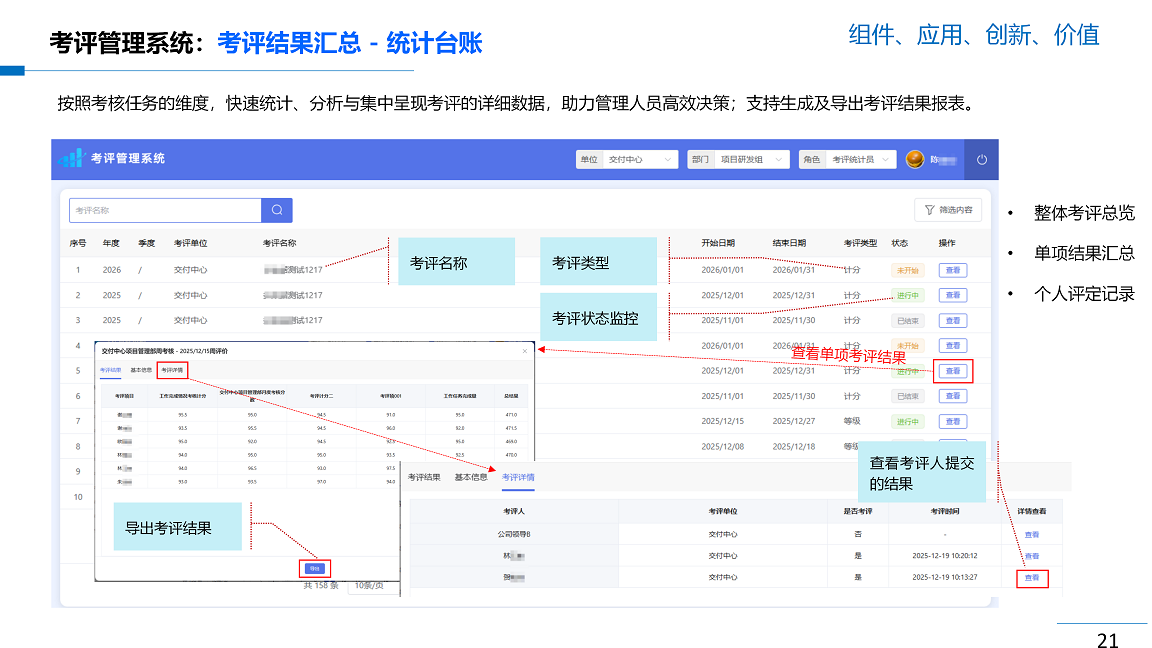
Task: Open the 筛选内容 filter button
Action: click(x=948, y=210)
